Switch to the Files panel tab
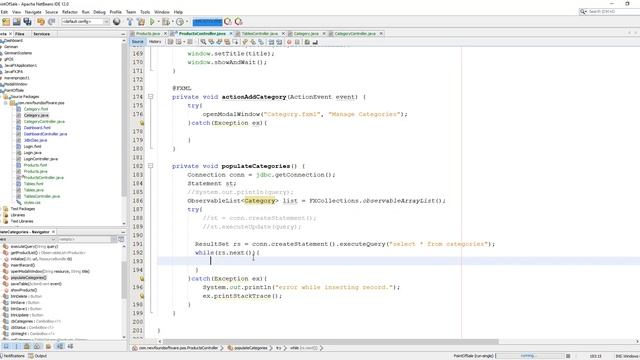Screen dimensions: 640x360 (x=20, y=34)
